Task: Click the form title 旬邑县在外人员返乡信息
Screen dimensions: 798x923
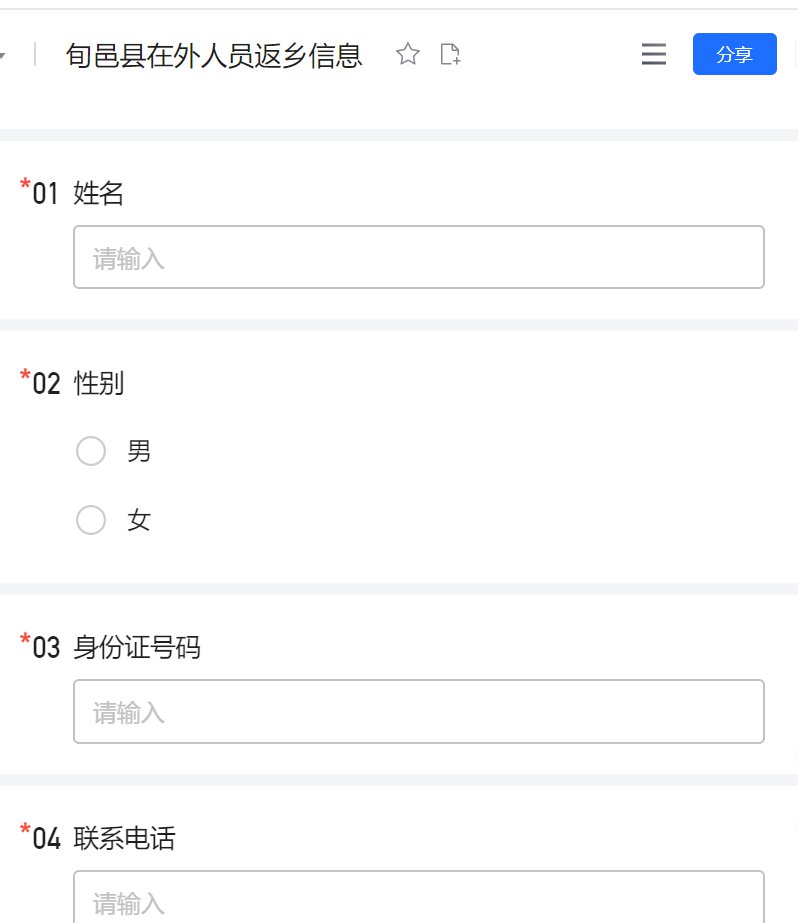Action: point(214,55)
